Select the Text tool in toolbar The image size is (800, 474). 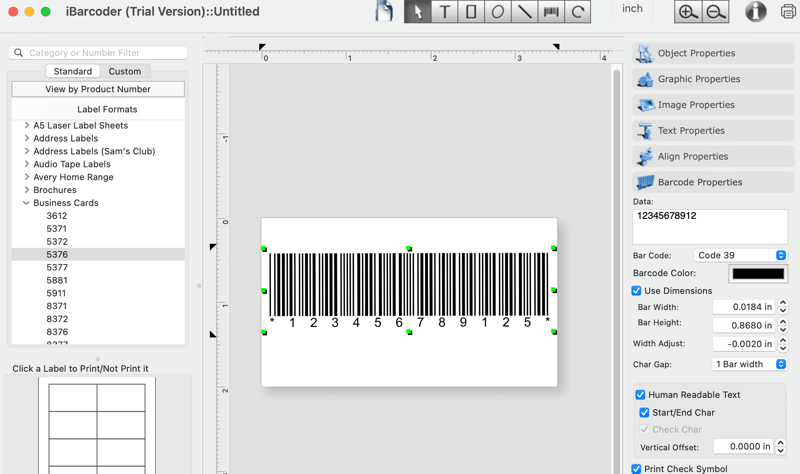pyautogui.click(x=444, y=12)
